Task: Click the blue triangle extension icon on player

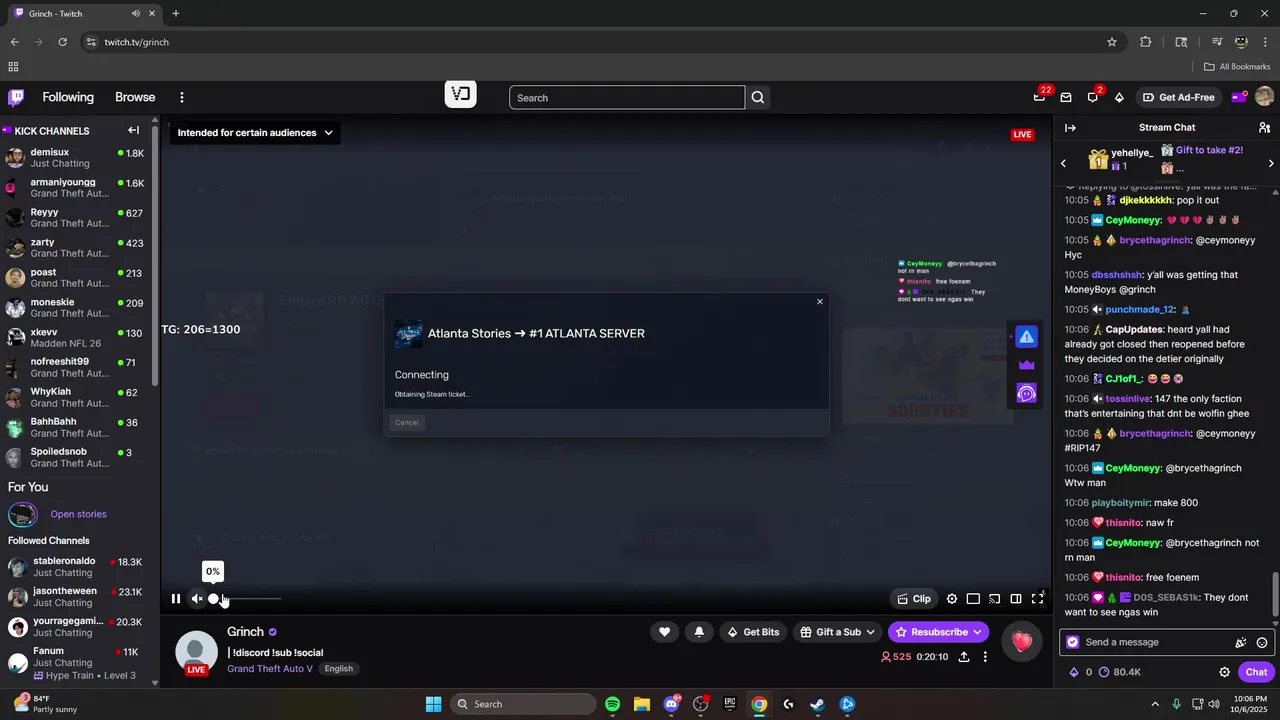Action: pos(1026,337)
